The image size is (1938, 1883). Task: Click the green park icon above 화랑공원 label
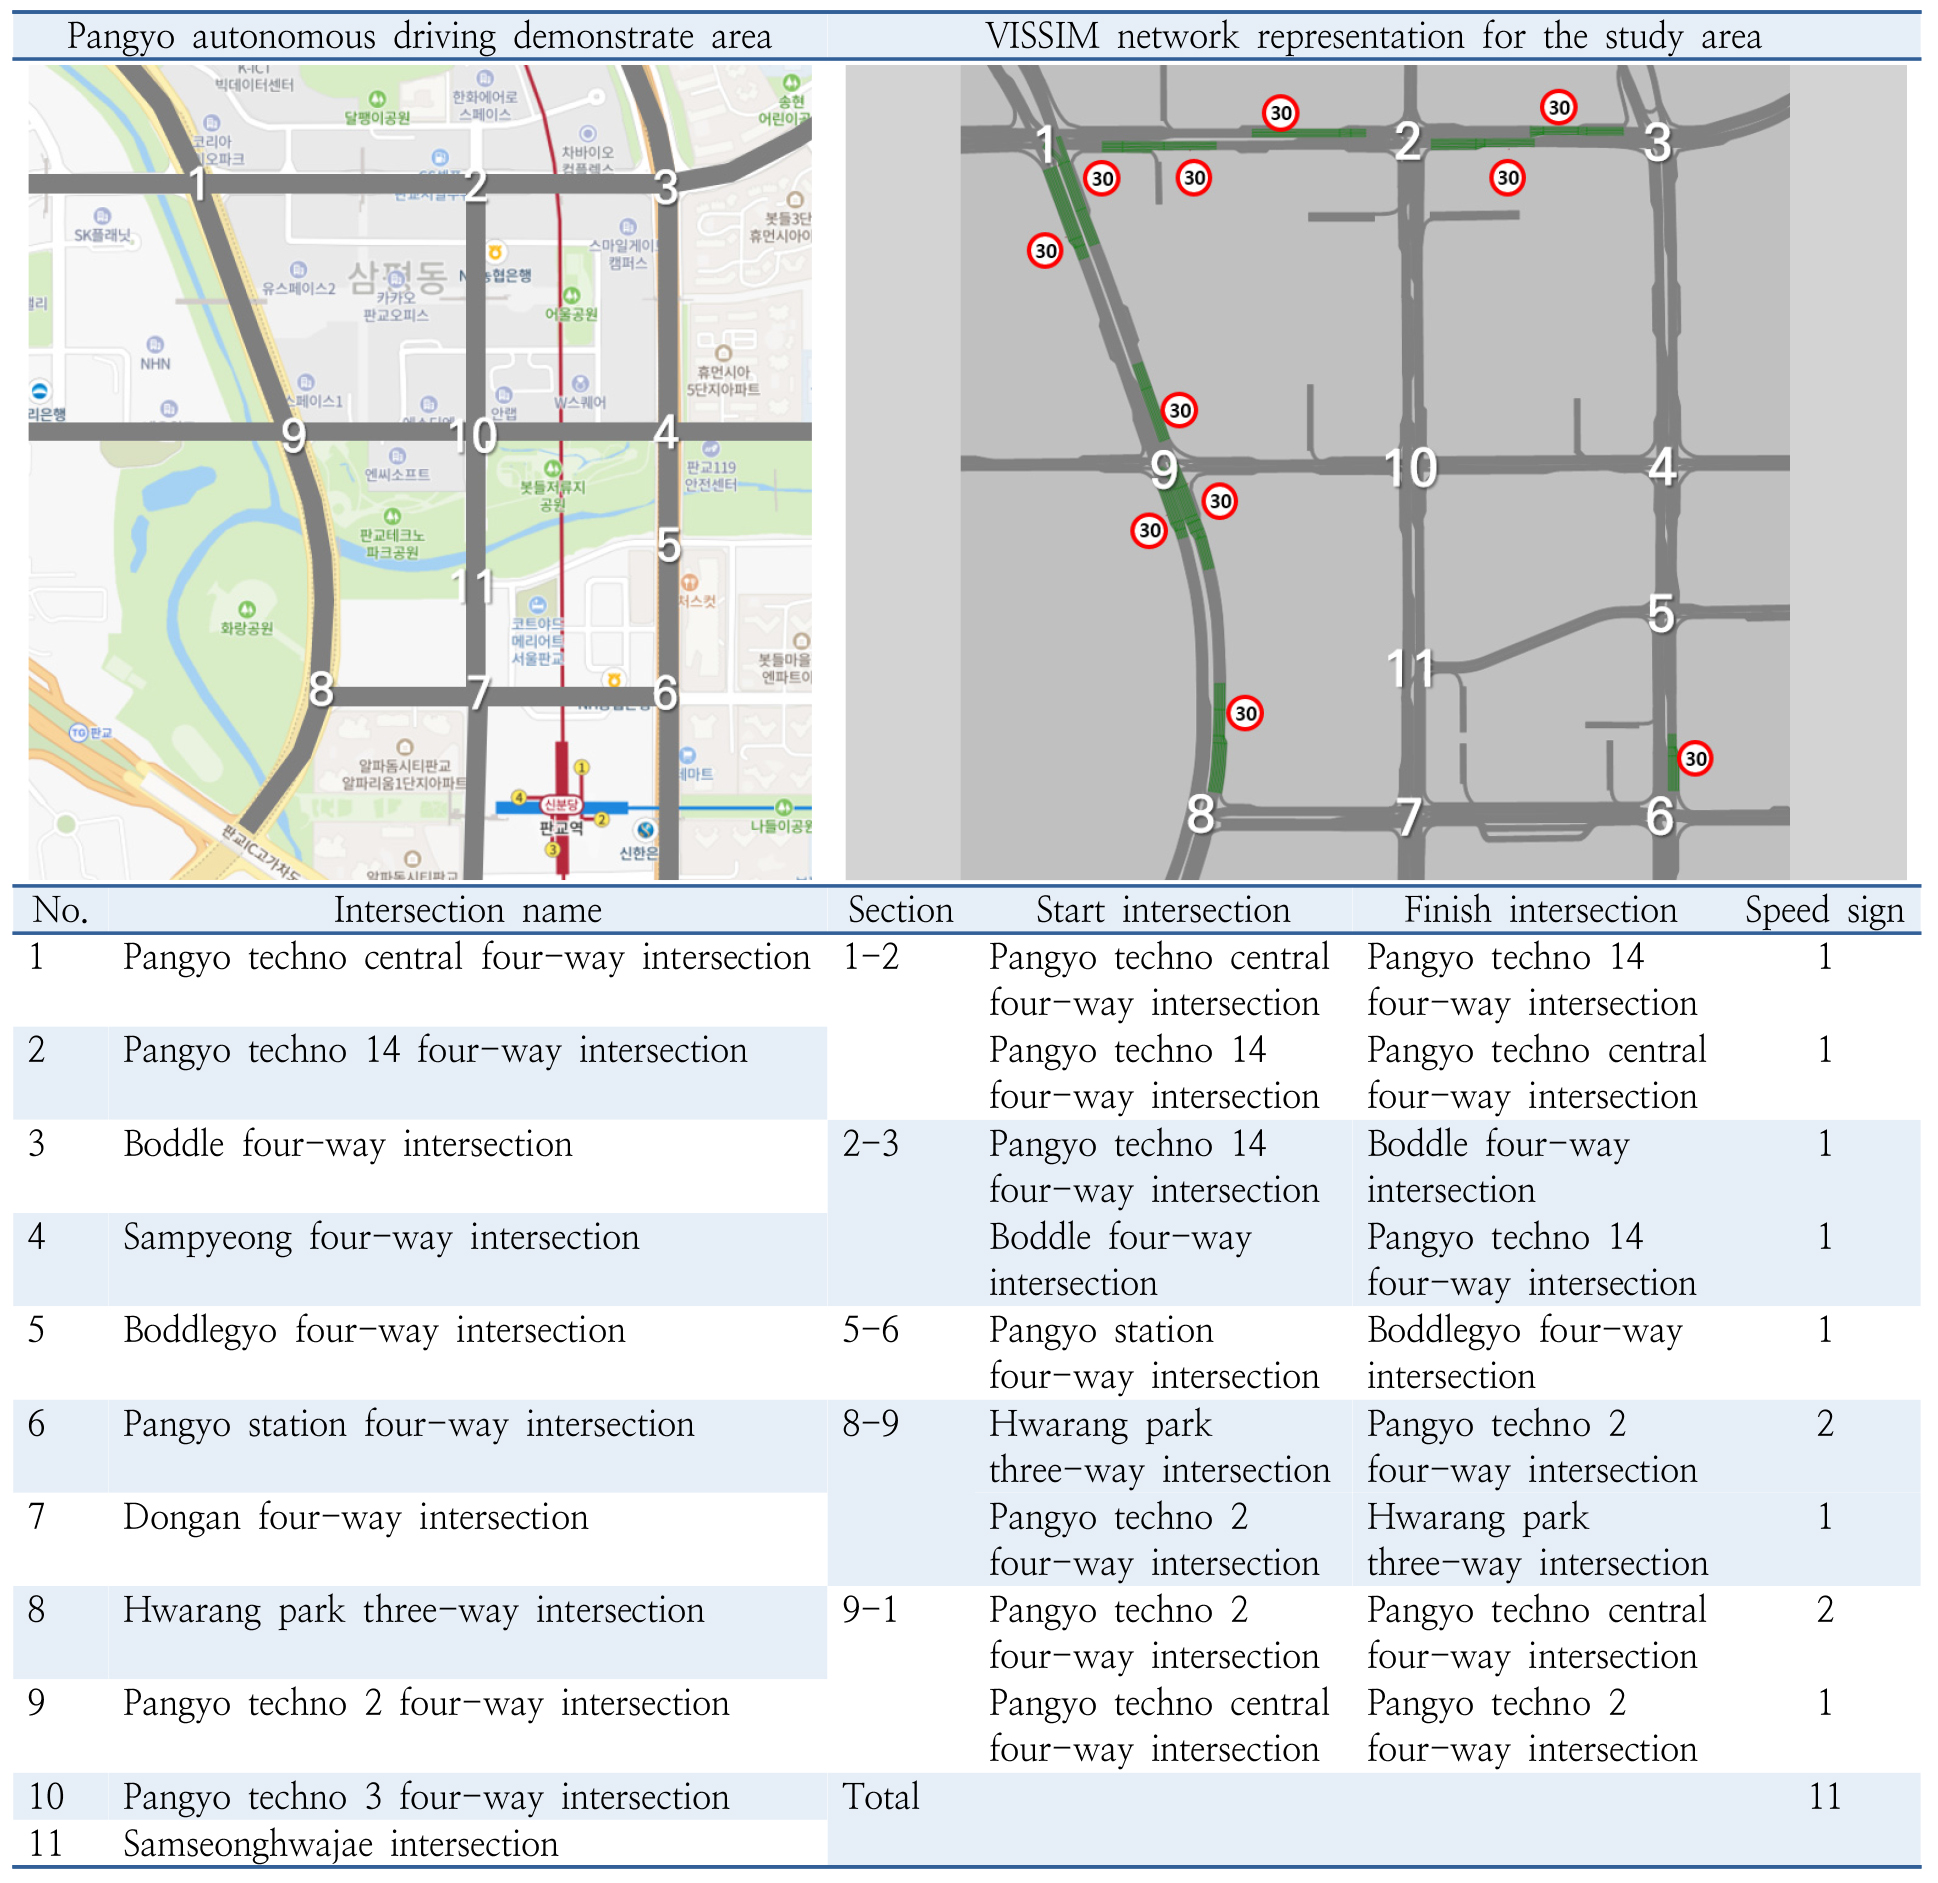[x=247, y=609]
